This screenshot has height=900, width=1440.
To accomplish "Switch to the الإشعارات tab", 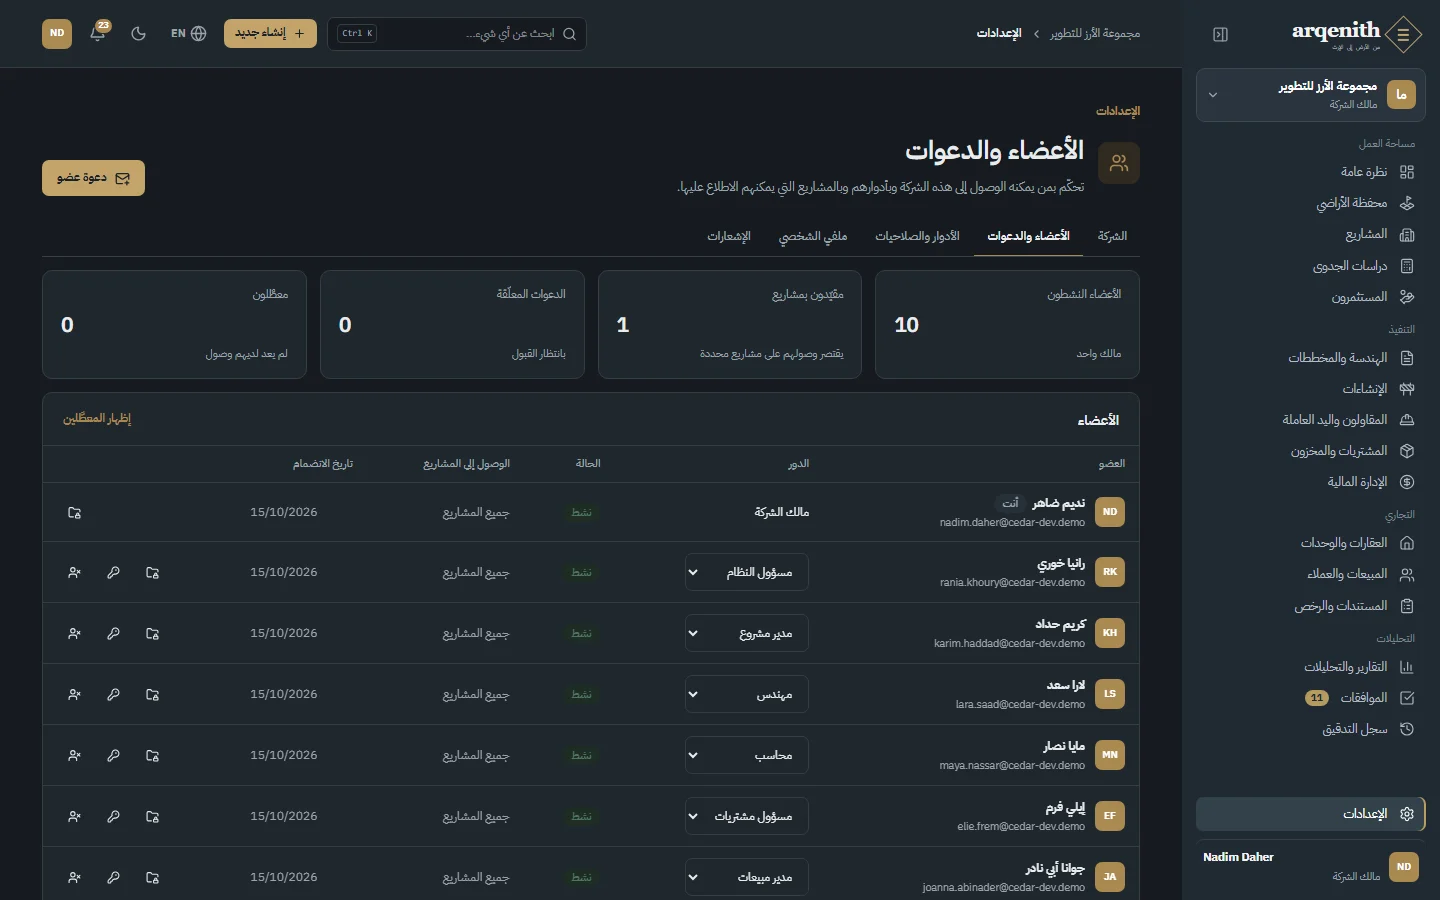I will pyautogui.click(x=729, y=236).
